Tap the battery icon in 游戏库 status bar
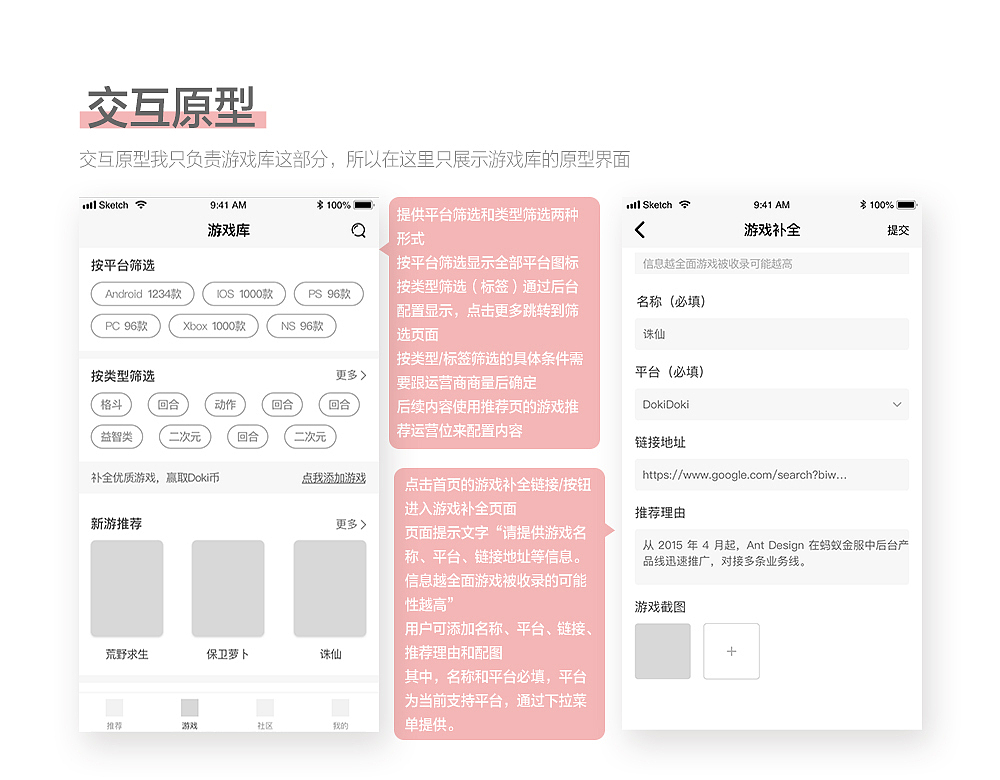Image resolution: width=1000 pixels, height=780 pixels. tap(364, 205)
